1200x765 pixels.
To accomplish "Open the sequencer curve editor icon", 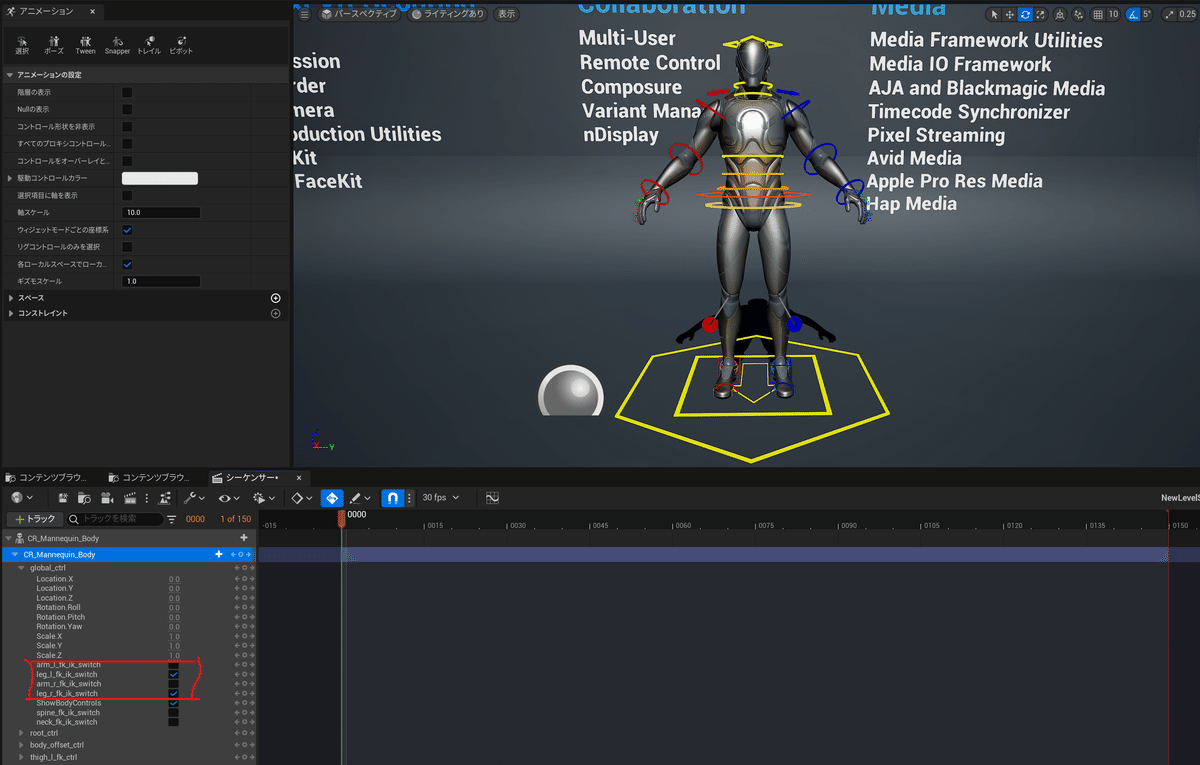I will pos(492,497).
